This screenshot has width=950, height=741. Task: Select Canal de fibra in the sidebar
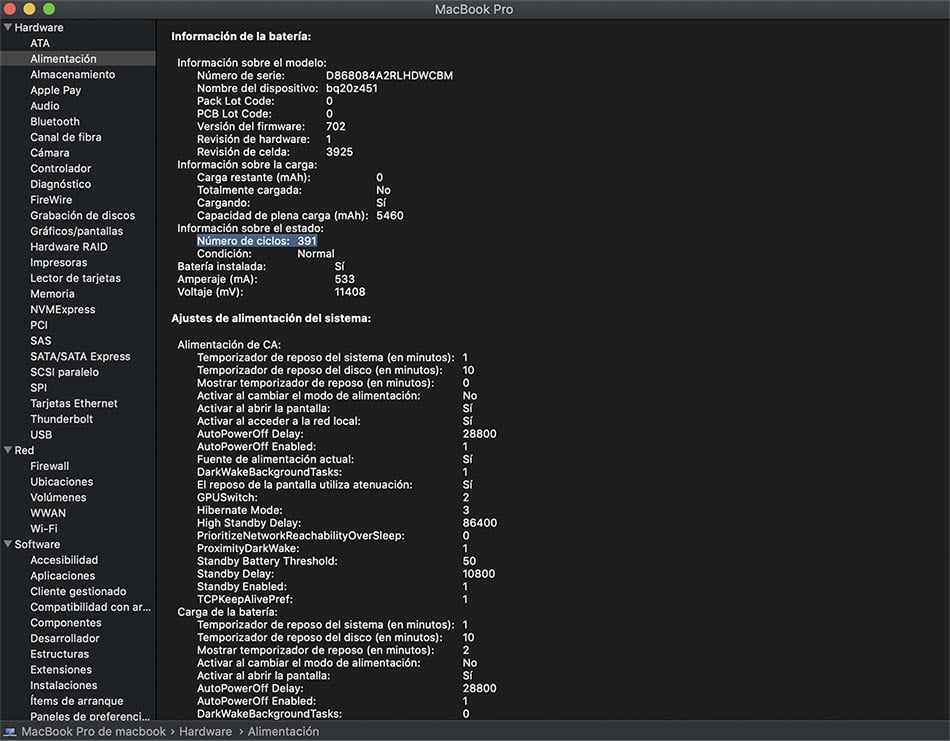click(x=66, y=137)
